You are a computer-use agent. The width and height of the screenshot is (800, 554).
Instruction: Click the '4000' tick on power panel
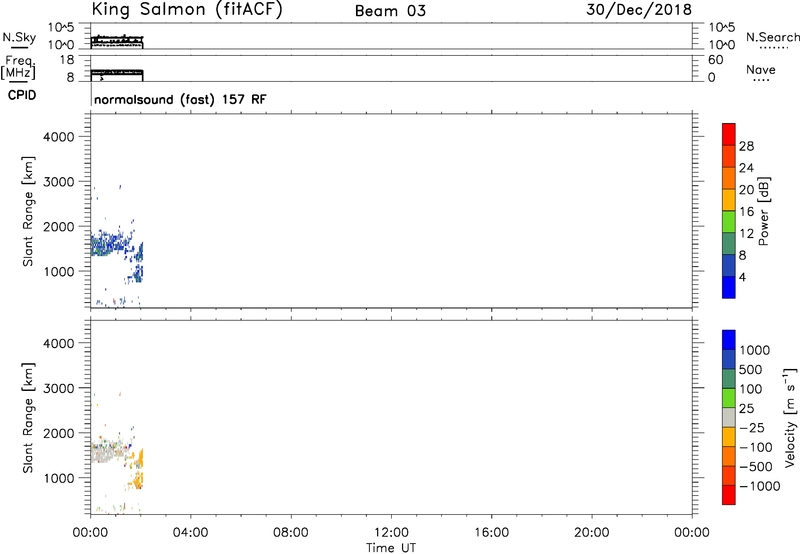click(x=59, y=137)
